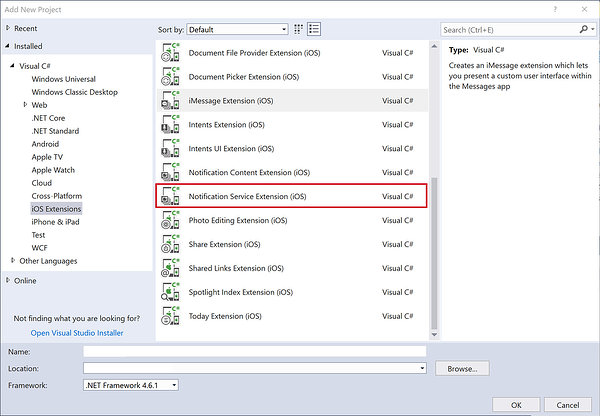Click the Today Extension template icon
The width and height of the screenshot is (600, 416).
point(171,316)
